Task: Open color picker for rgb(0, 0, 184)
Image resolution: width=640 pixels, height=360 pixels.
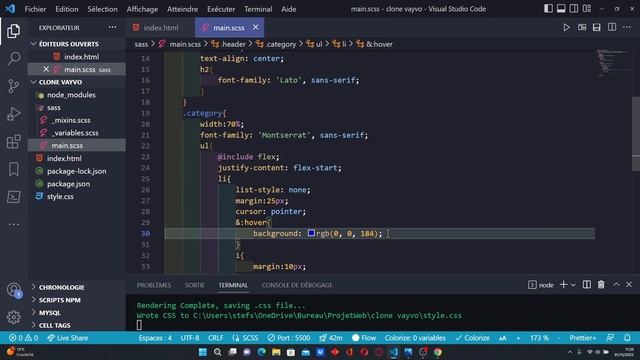Action: coord(311,233)
